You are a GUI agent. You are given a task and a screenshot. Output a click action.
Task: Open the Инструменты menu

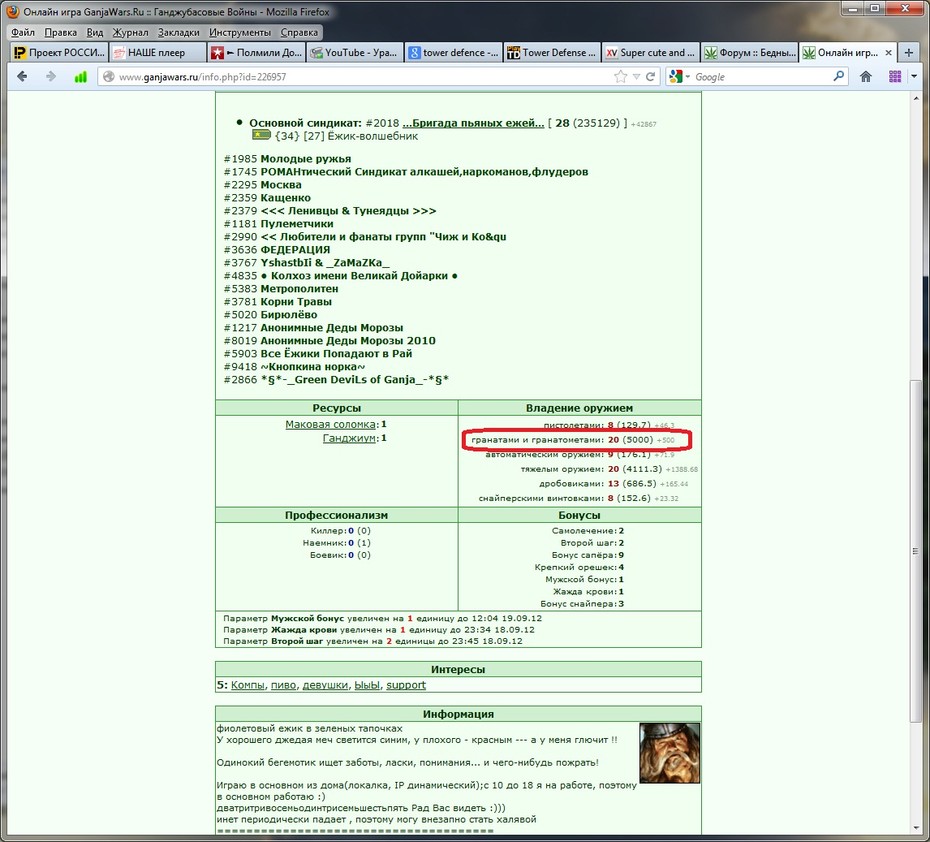pos(240,32)
